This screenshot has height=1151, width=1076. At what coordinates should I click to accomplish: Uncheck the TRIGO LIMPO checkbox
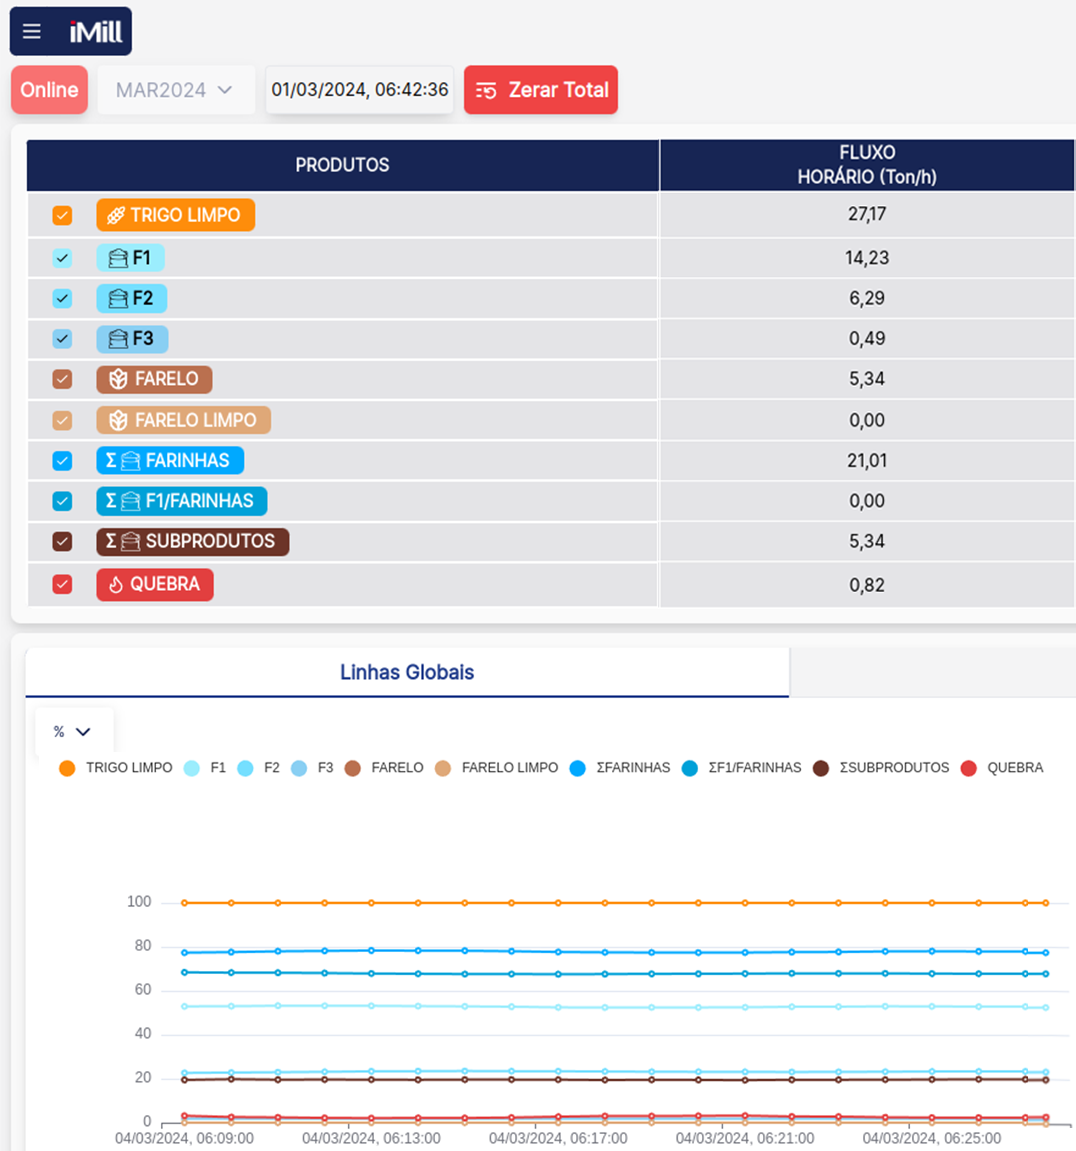(62, 216)
